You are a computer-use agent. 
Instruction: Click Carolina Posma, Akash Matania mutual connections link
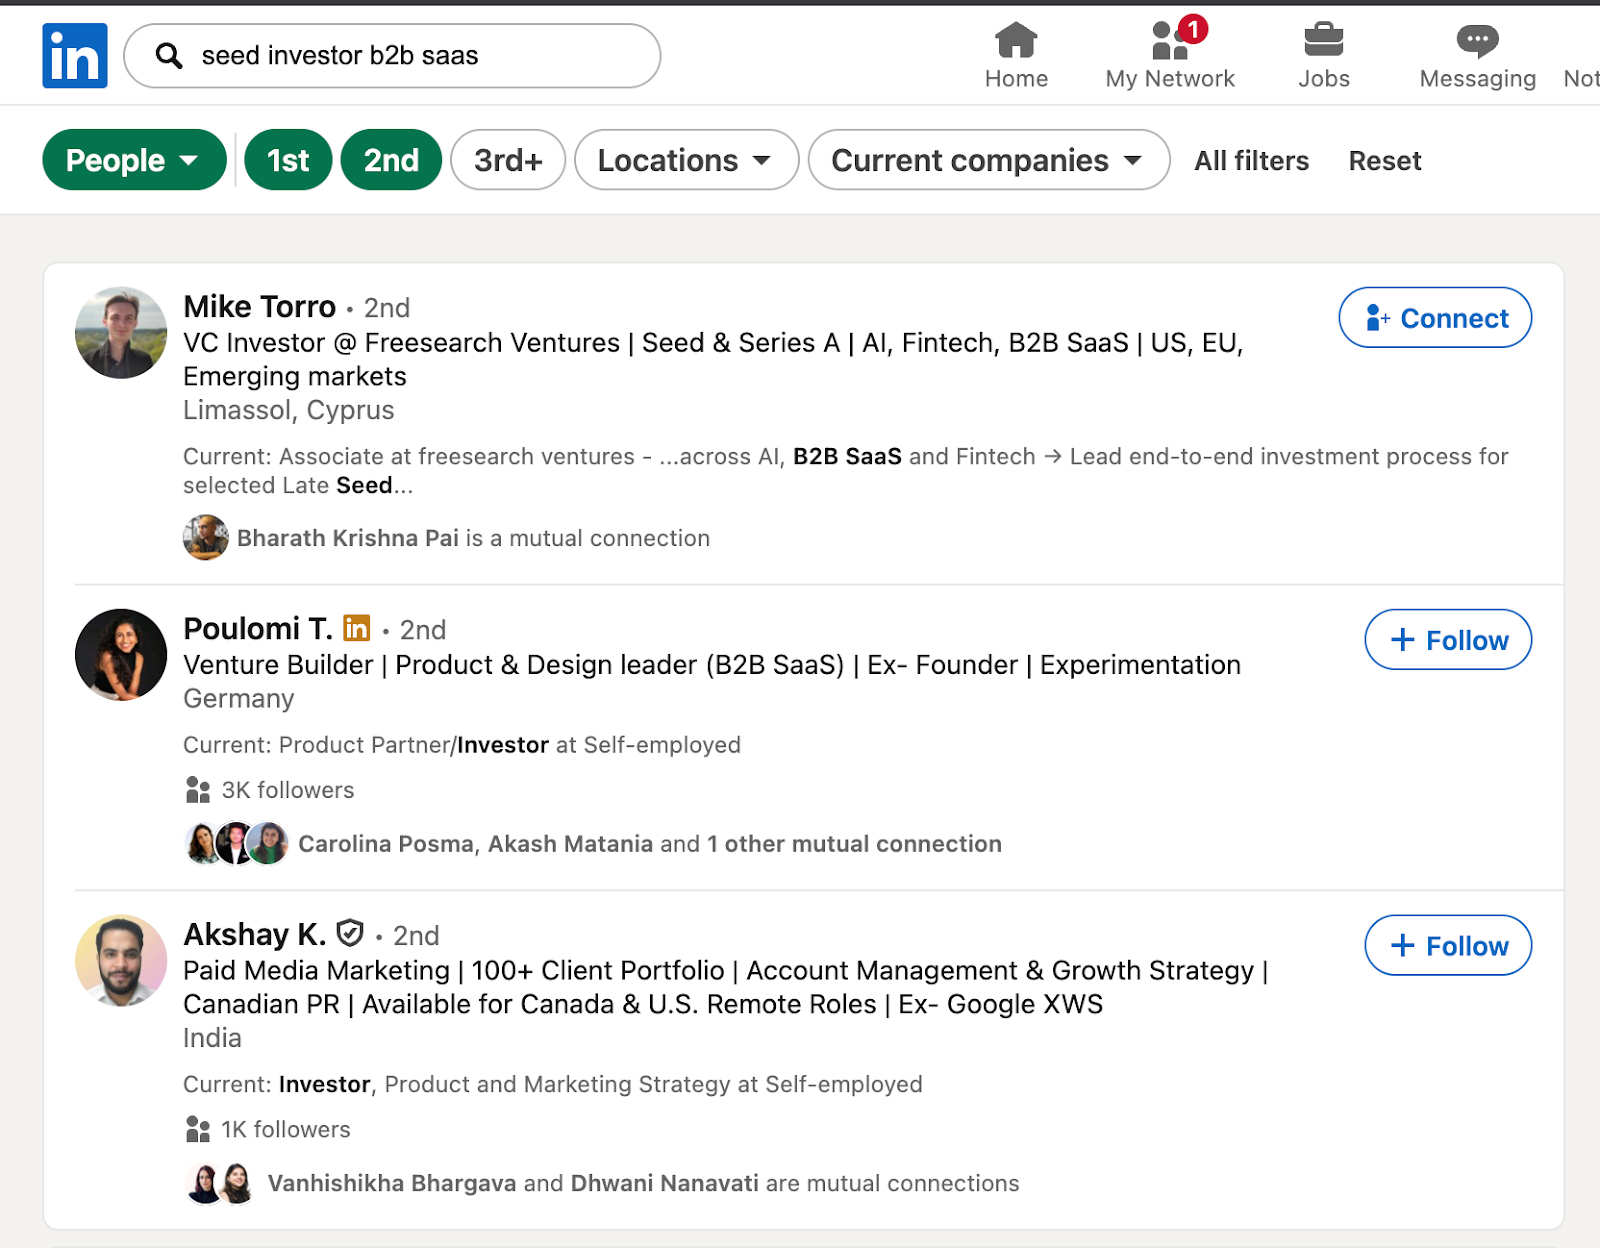pos(650,844)
